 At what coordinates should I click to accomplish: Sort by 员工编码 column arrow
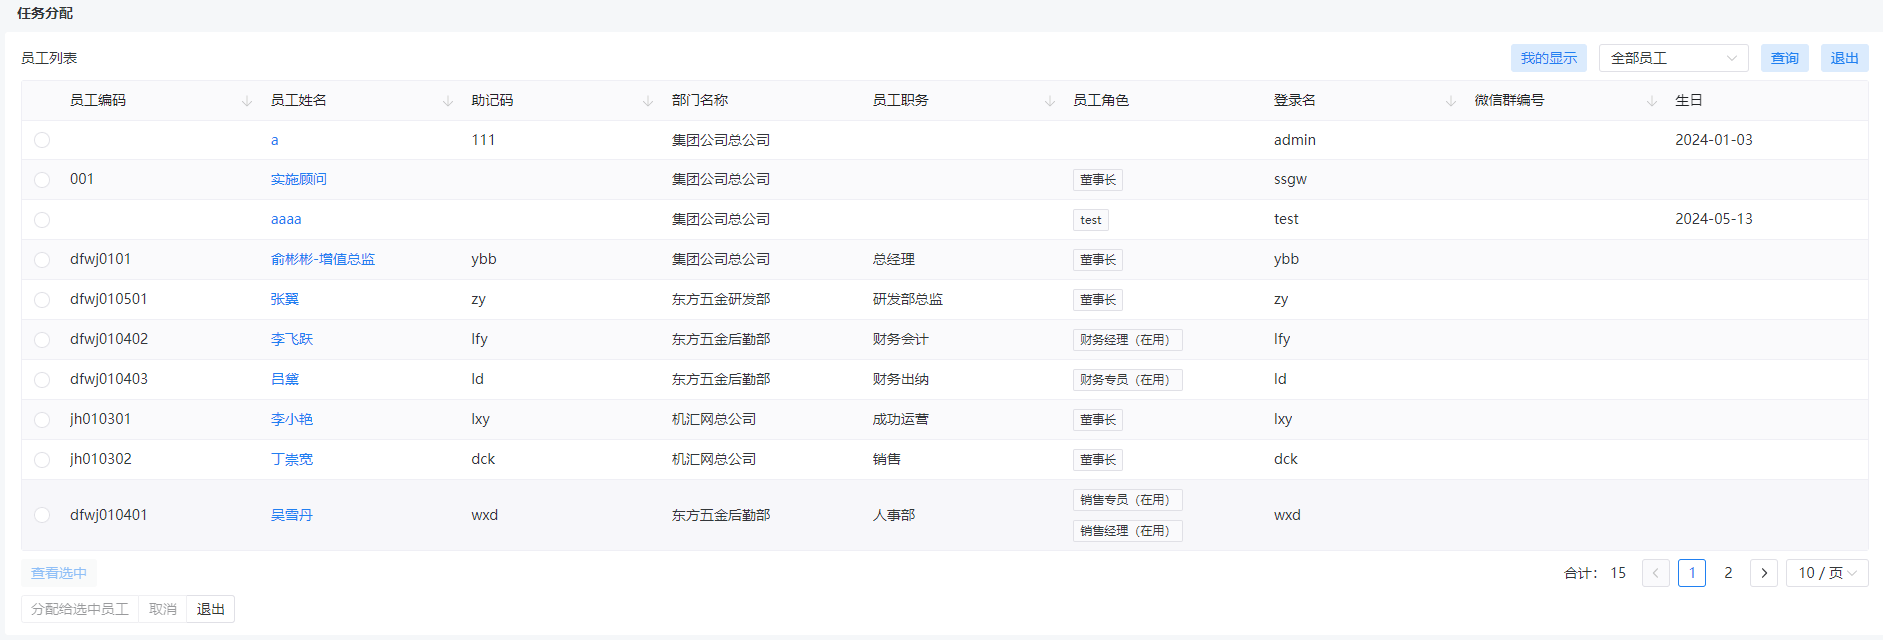pos(247,101)
